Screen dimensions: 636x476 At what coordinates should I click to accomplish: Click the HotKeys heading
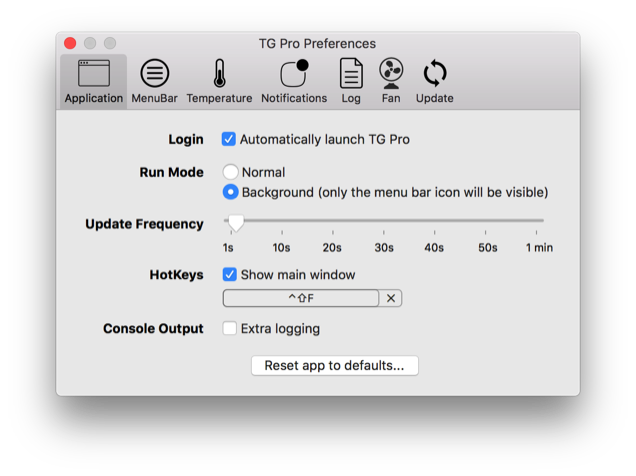pyautogui.click(x=176, y=274)
